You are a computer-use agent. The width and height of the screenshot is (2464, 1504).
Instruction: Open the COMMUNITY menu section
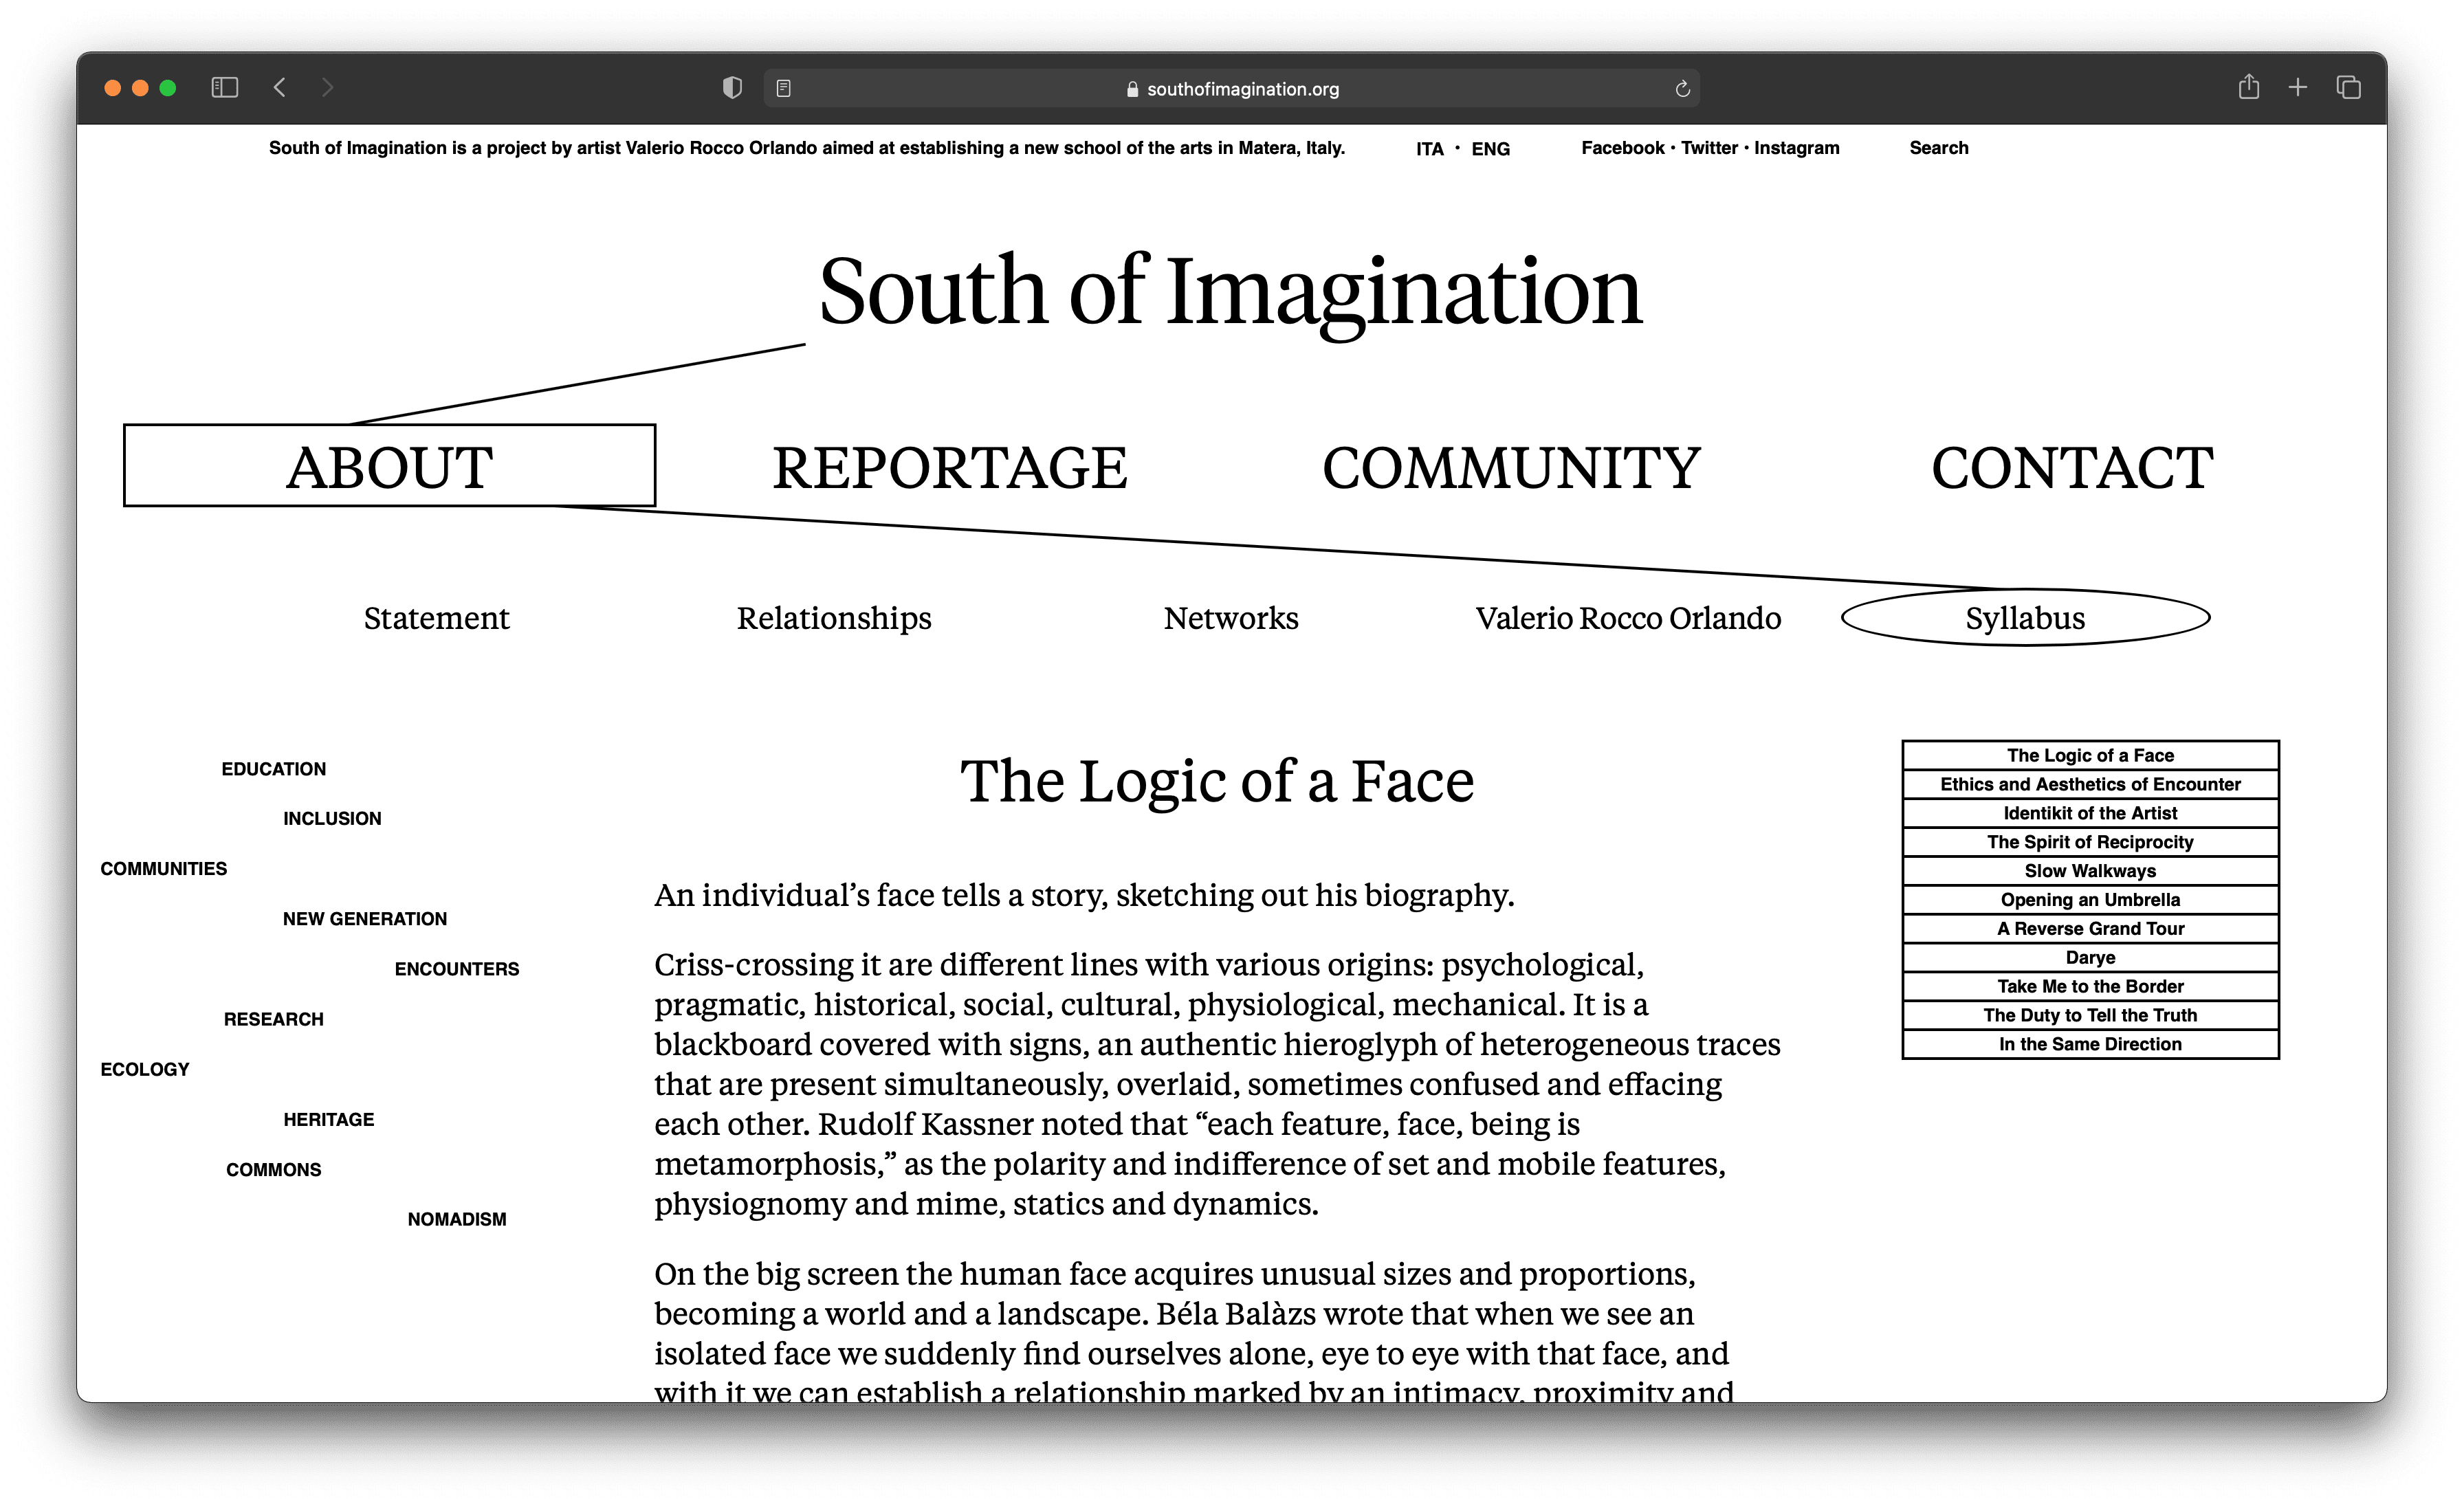pyautogui.click(x=1511, y=467)
